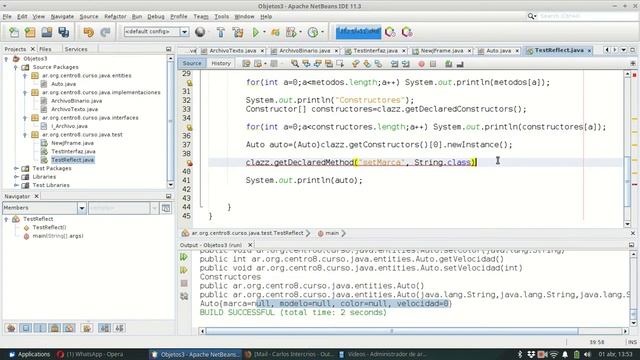This screenshot has height=360, width=640.
Task: Switch the editor to History view
Action: click(x=221, y=63)
